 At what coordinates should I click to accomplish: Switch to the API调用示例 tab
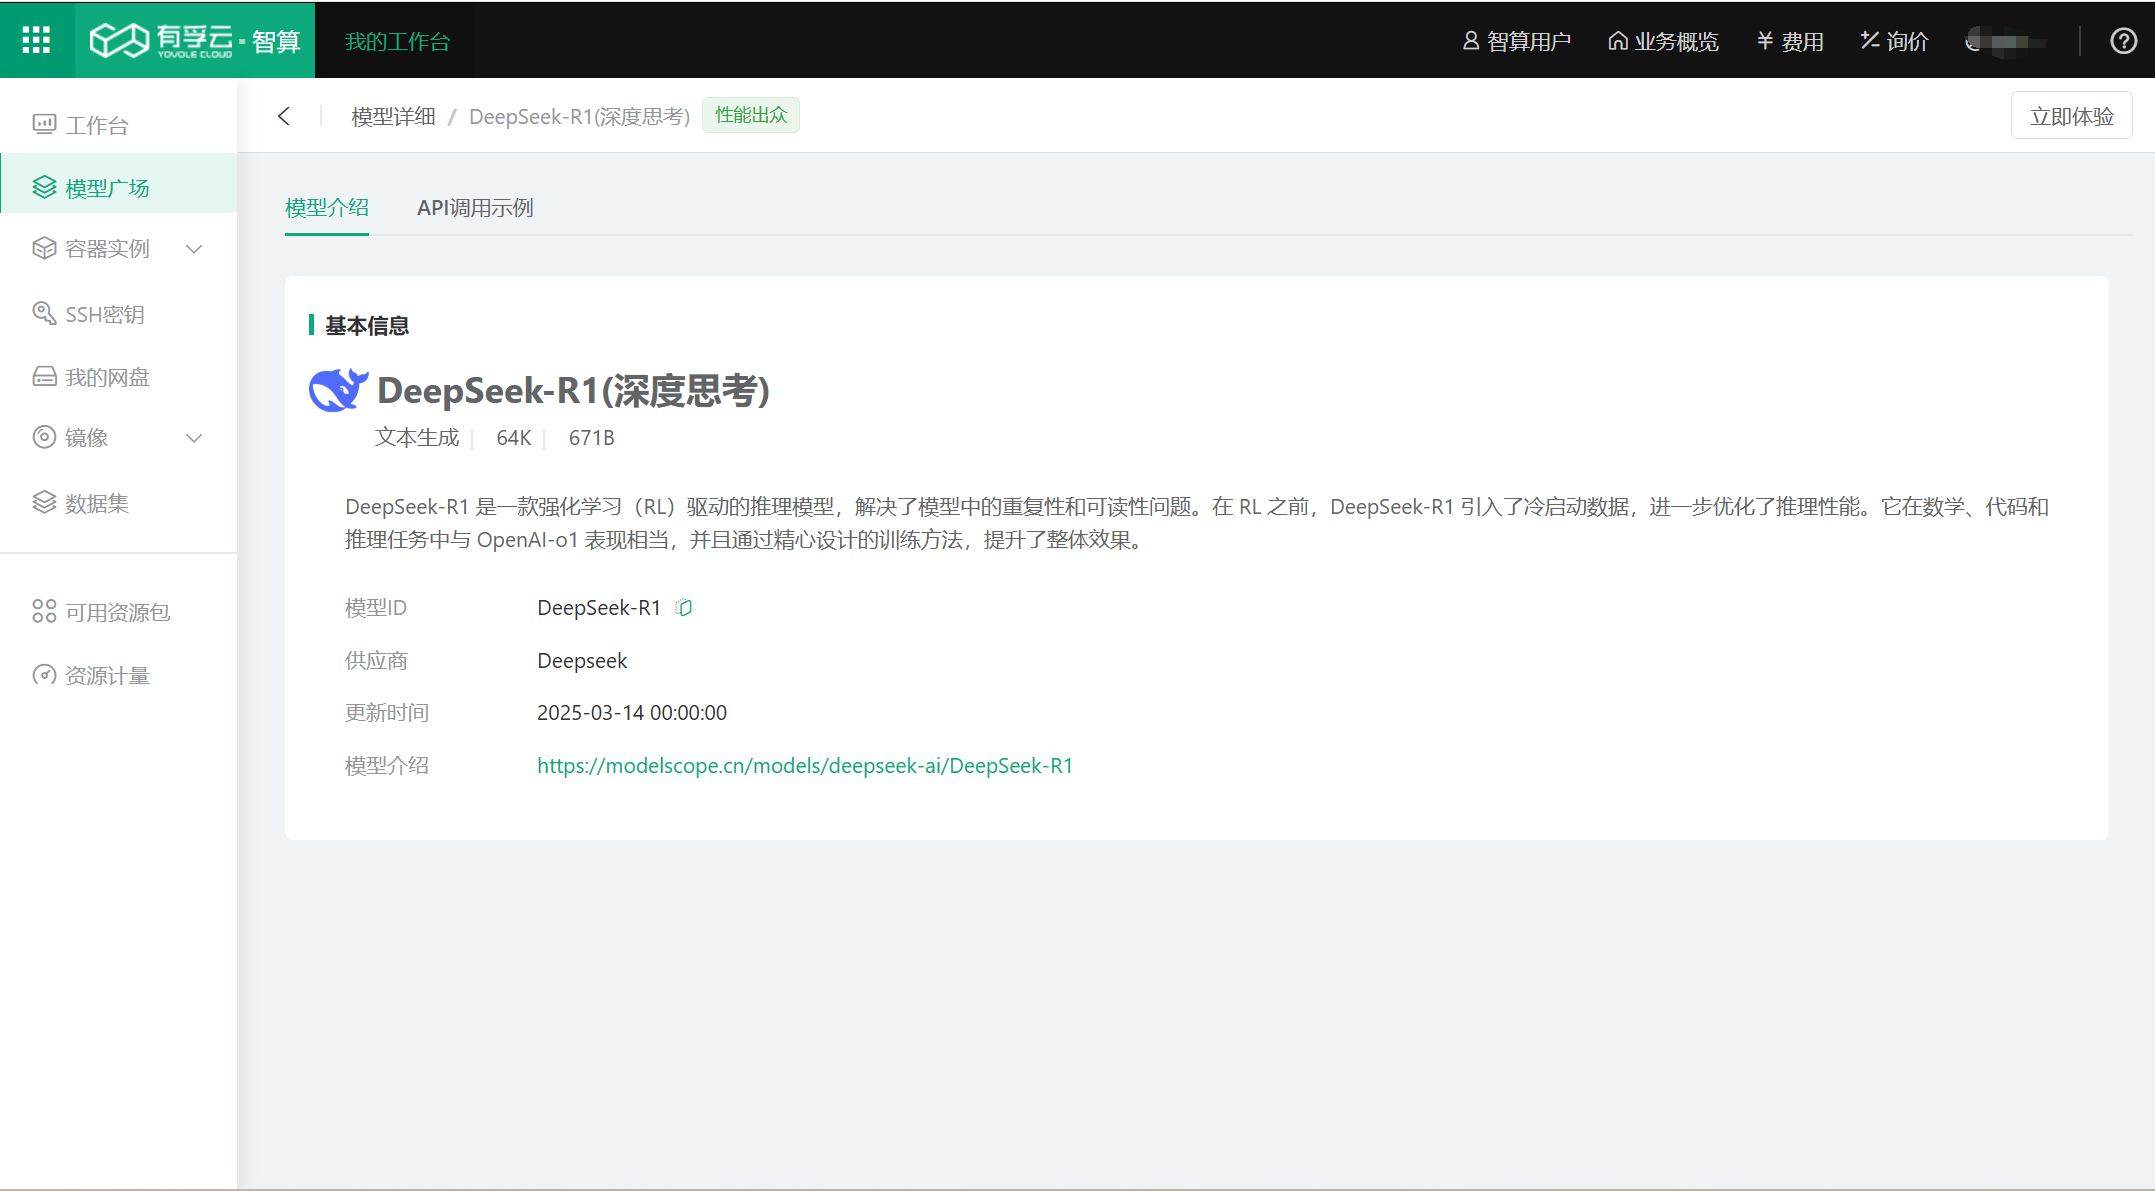coord(475,208)
